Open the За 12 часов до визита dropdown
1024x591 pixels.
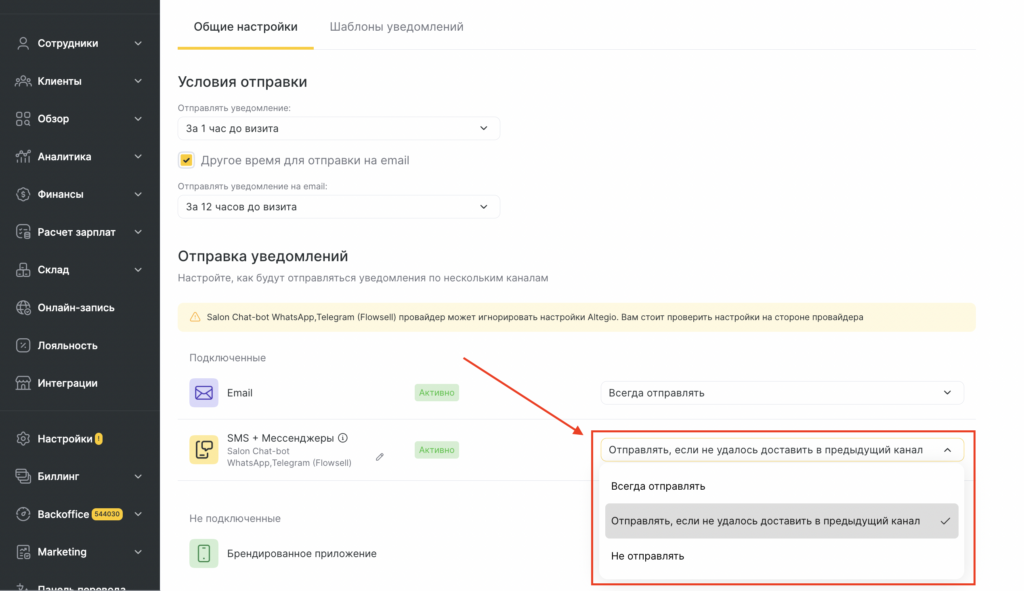tap(338, 207)
